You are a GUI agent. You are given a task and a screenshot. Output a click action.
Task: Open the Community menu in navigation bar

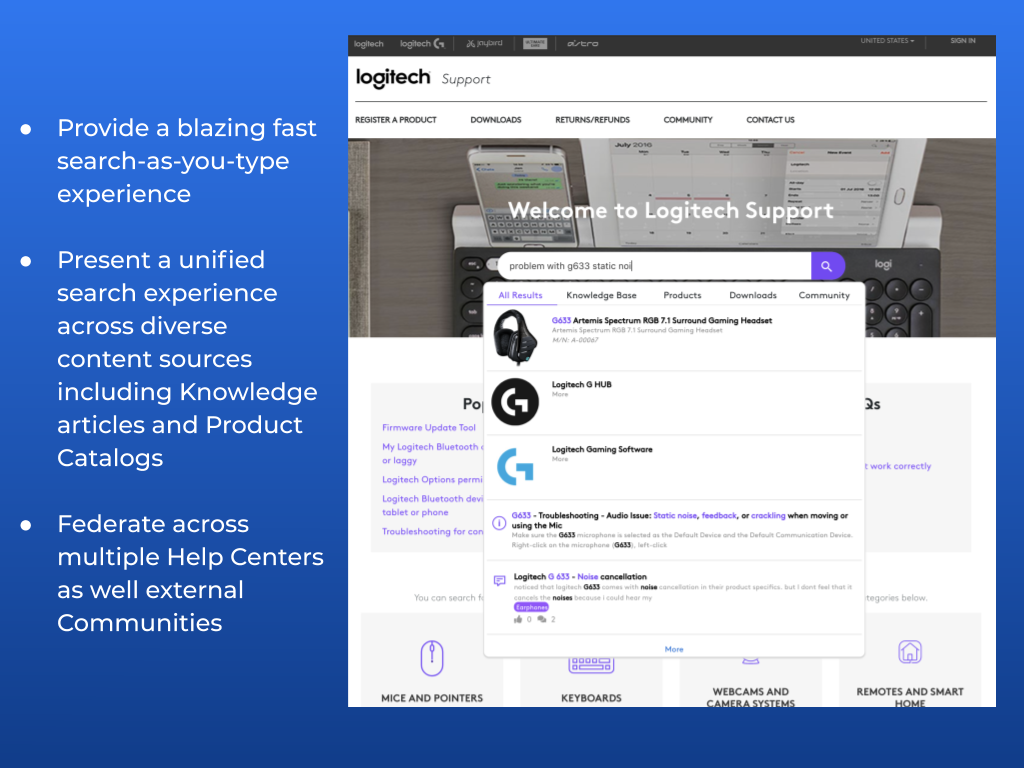coord(688,120)
